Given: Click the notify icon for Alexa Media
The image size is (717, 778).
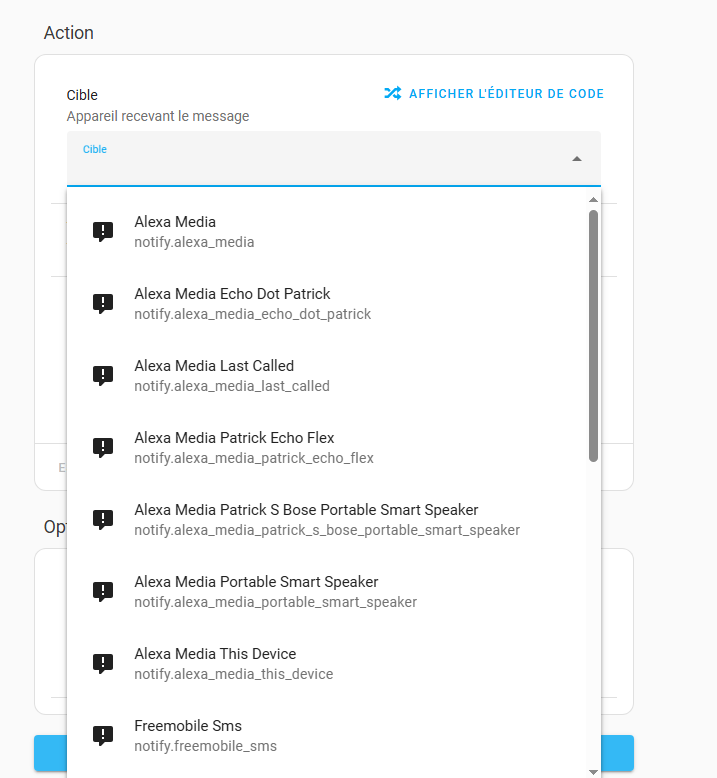Looking at the screenshot, I should point(103,231).
